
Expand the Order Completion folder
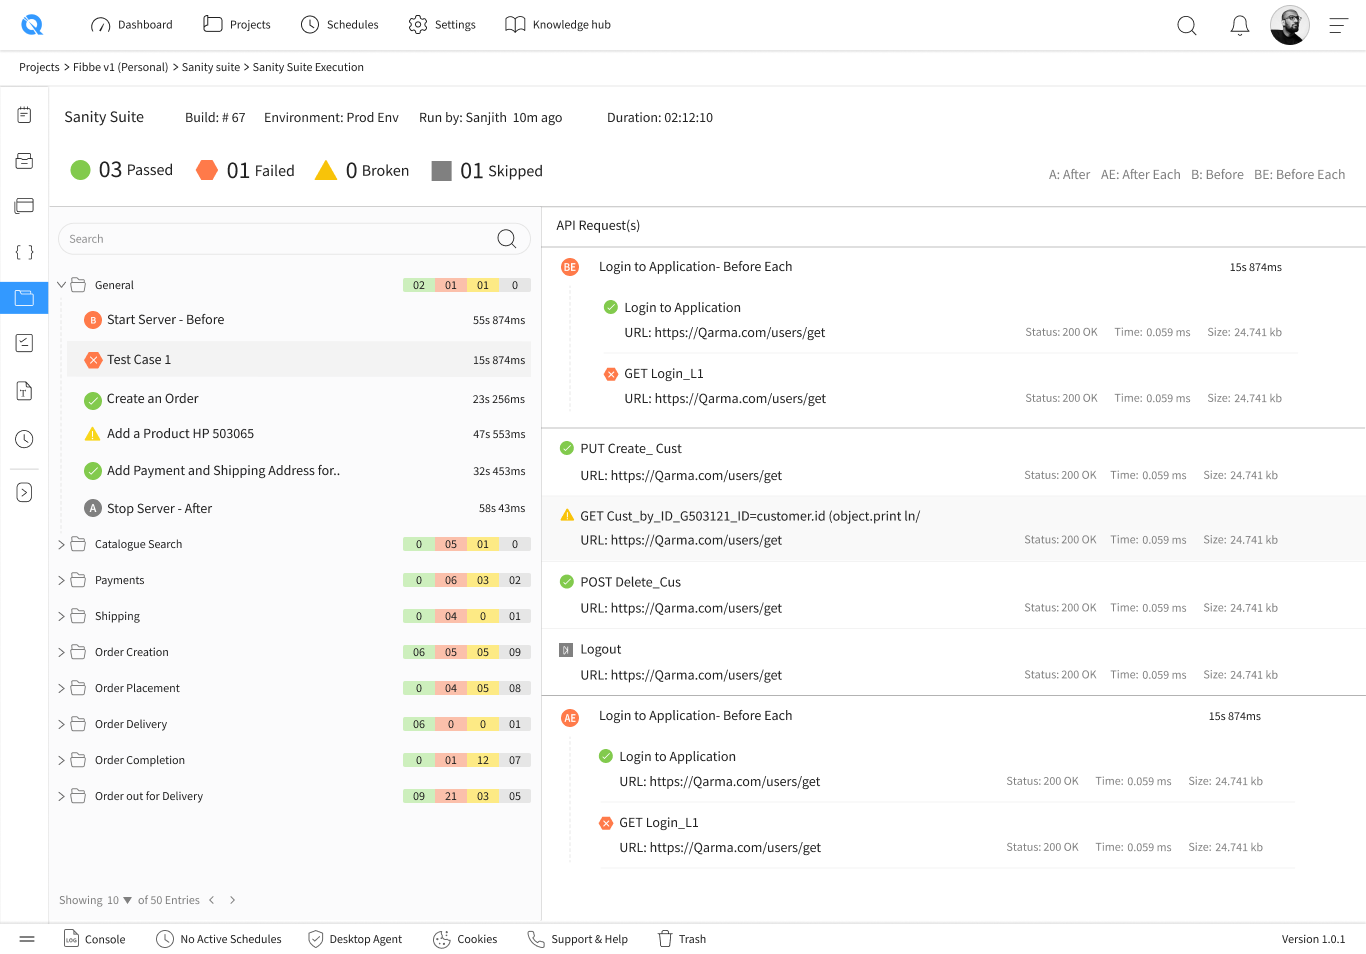point(61,761)
